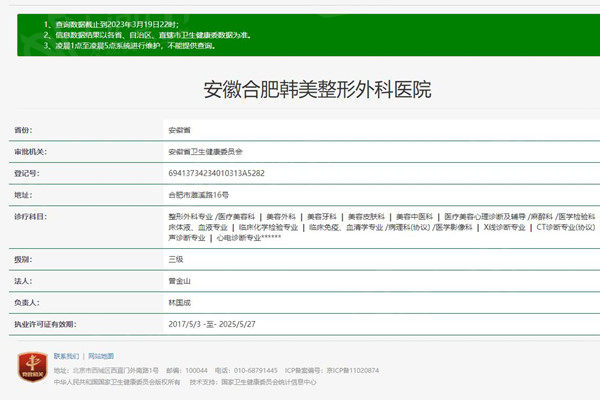
Task: Click the second notice line about 卫生健康委数据
Action: pyautogui.click(x=147, y=35)
